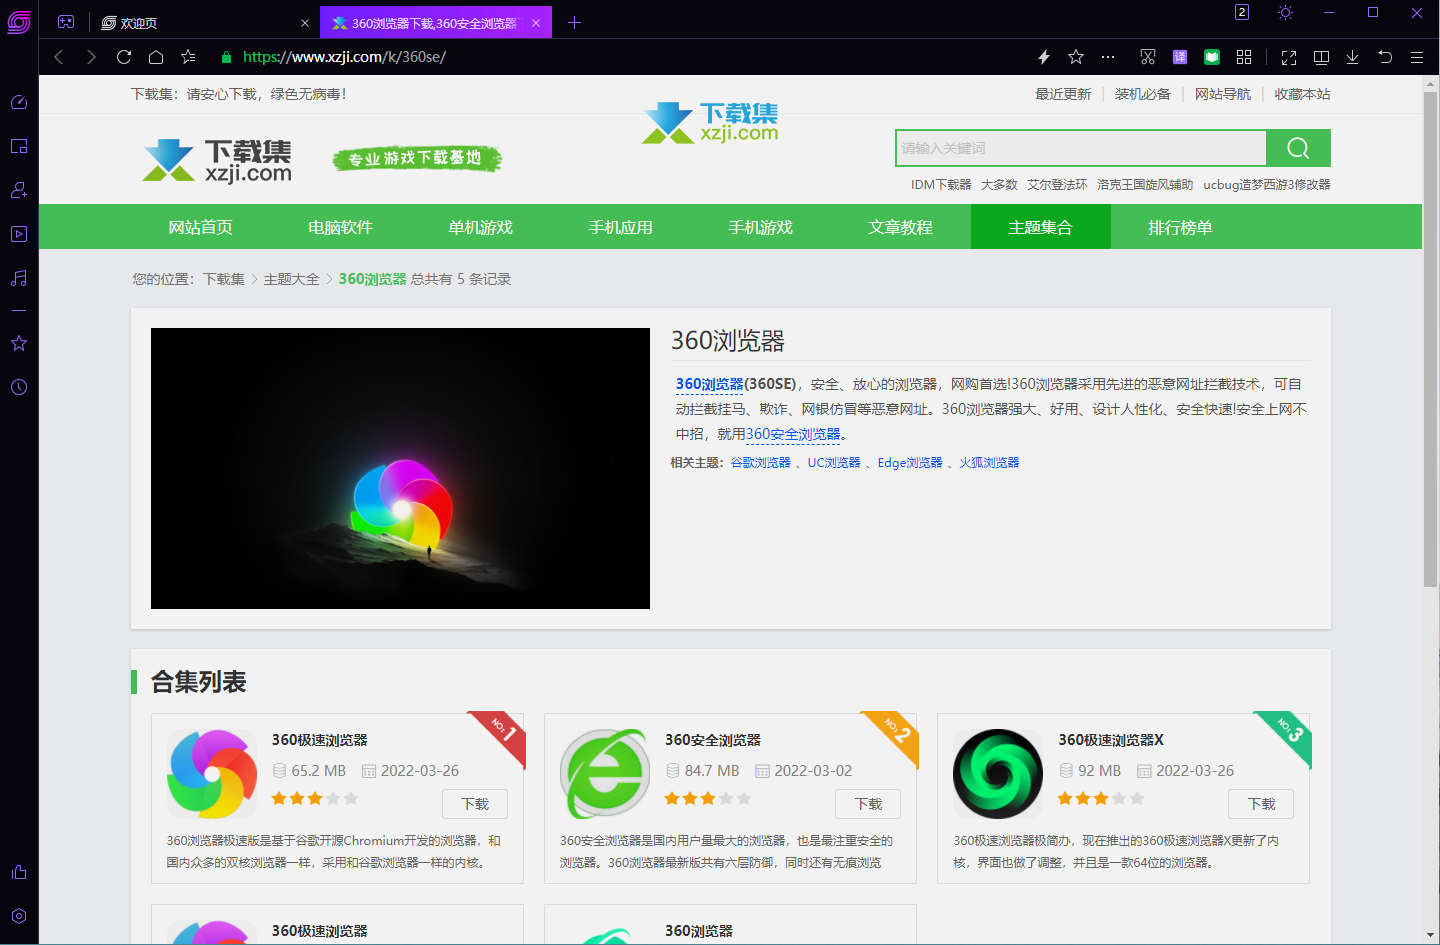The height and width of the screenshot is (945, 1440).
Task: Open the favorites list icon beside home
Action: click(x=188, y=57)
